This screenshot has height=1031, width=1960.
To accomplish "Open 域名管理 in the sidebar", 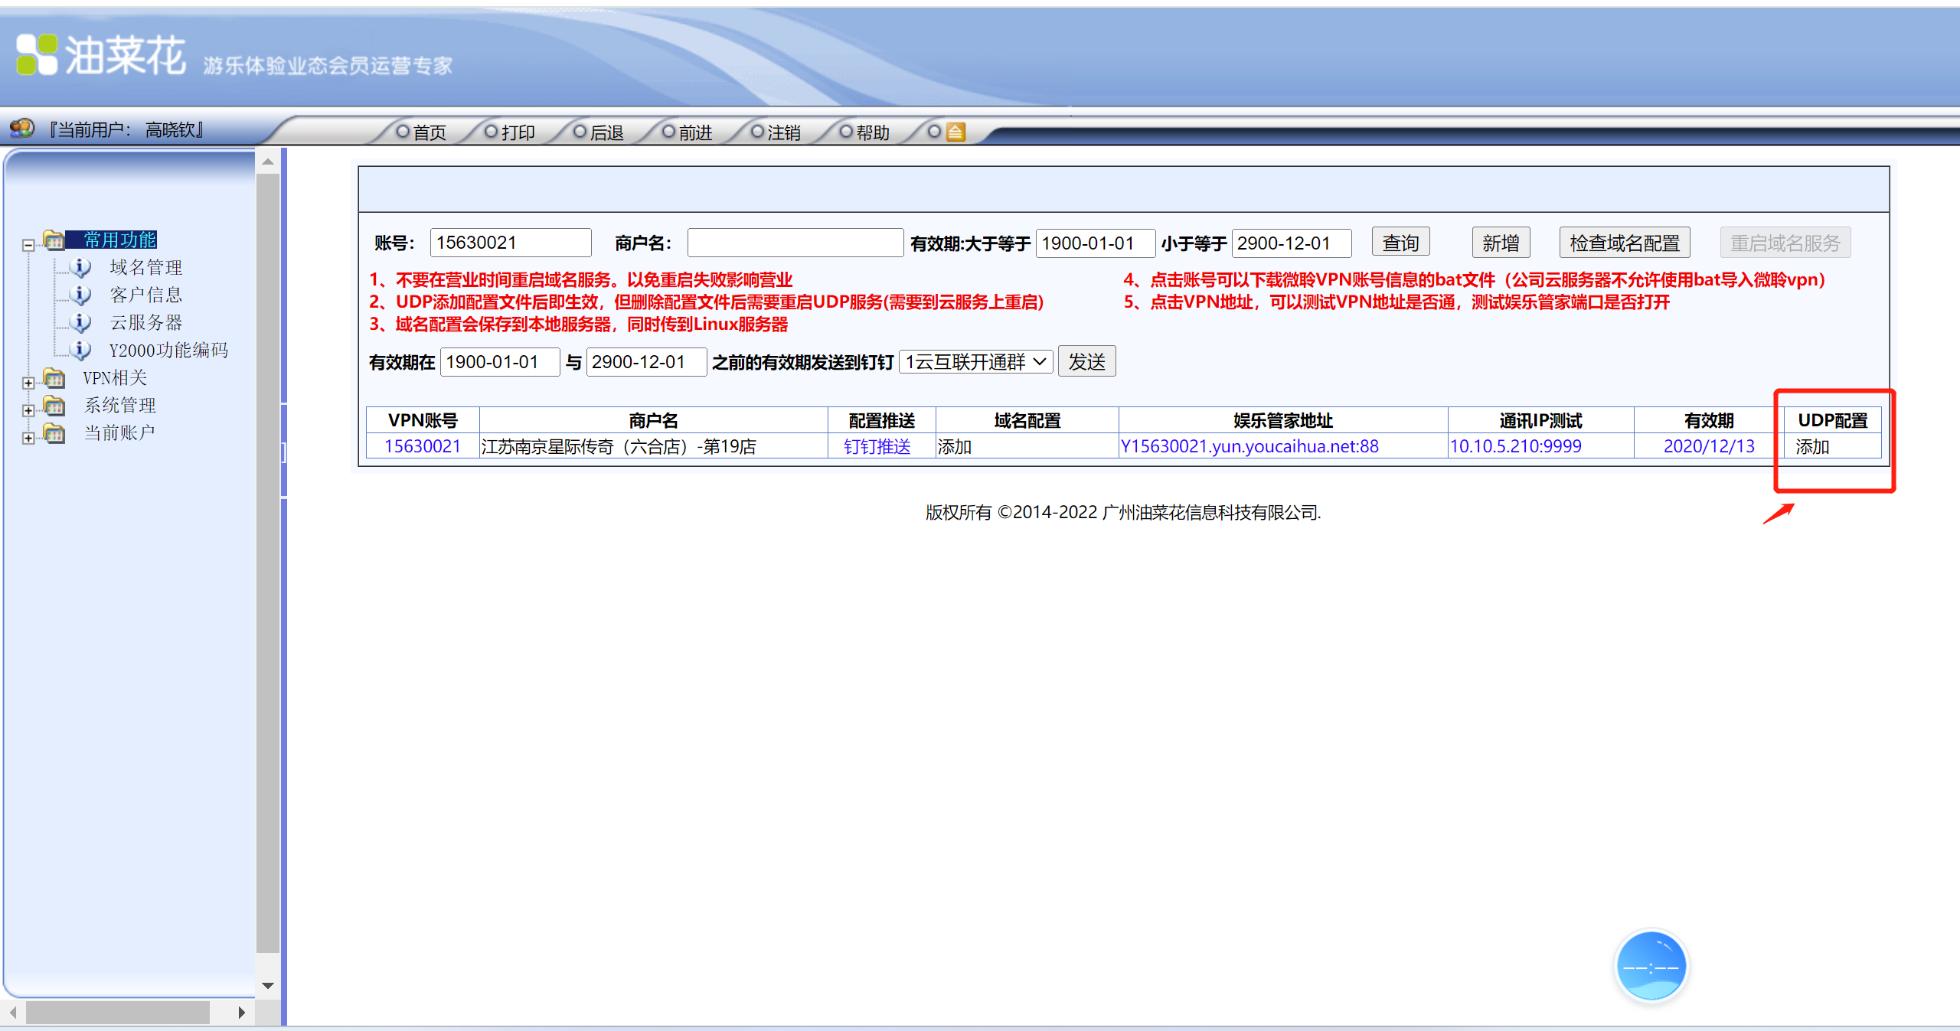I will click(x=146, y=267).
